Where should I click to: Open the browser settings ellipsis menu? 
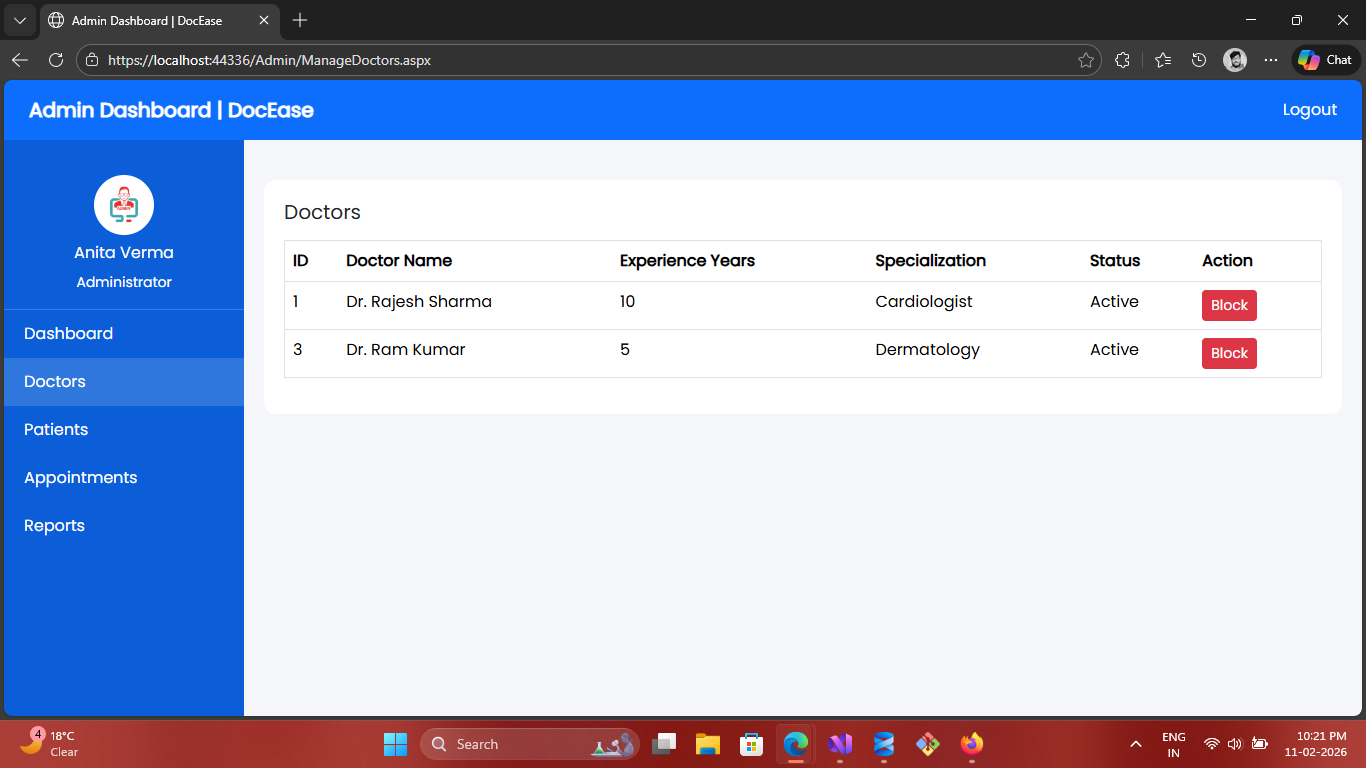pyautogui.click(x=1271, y=60)
